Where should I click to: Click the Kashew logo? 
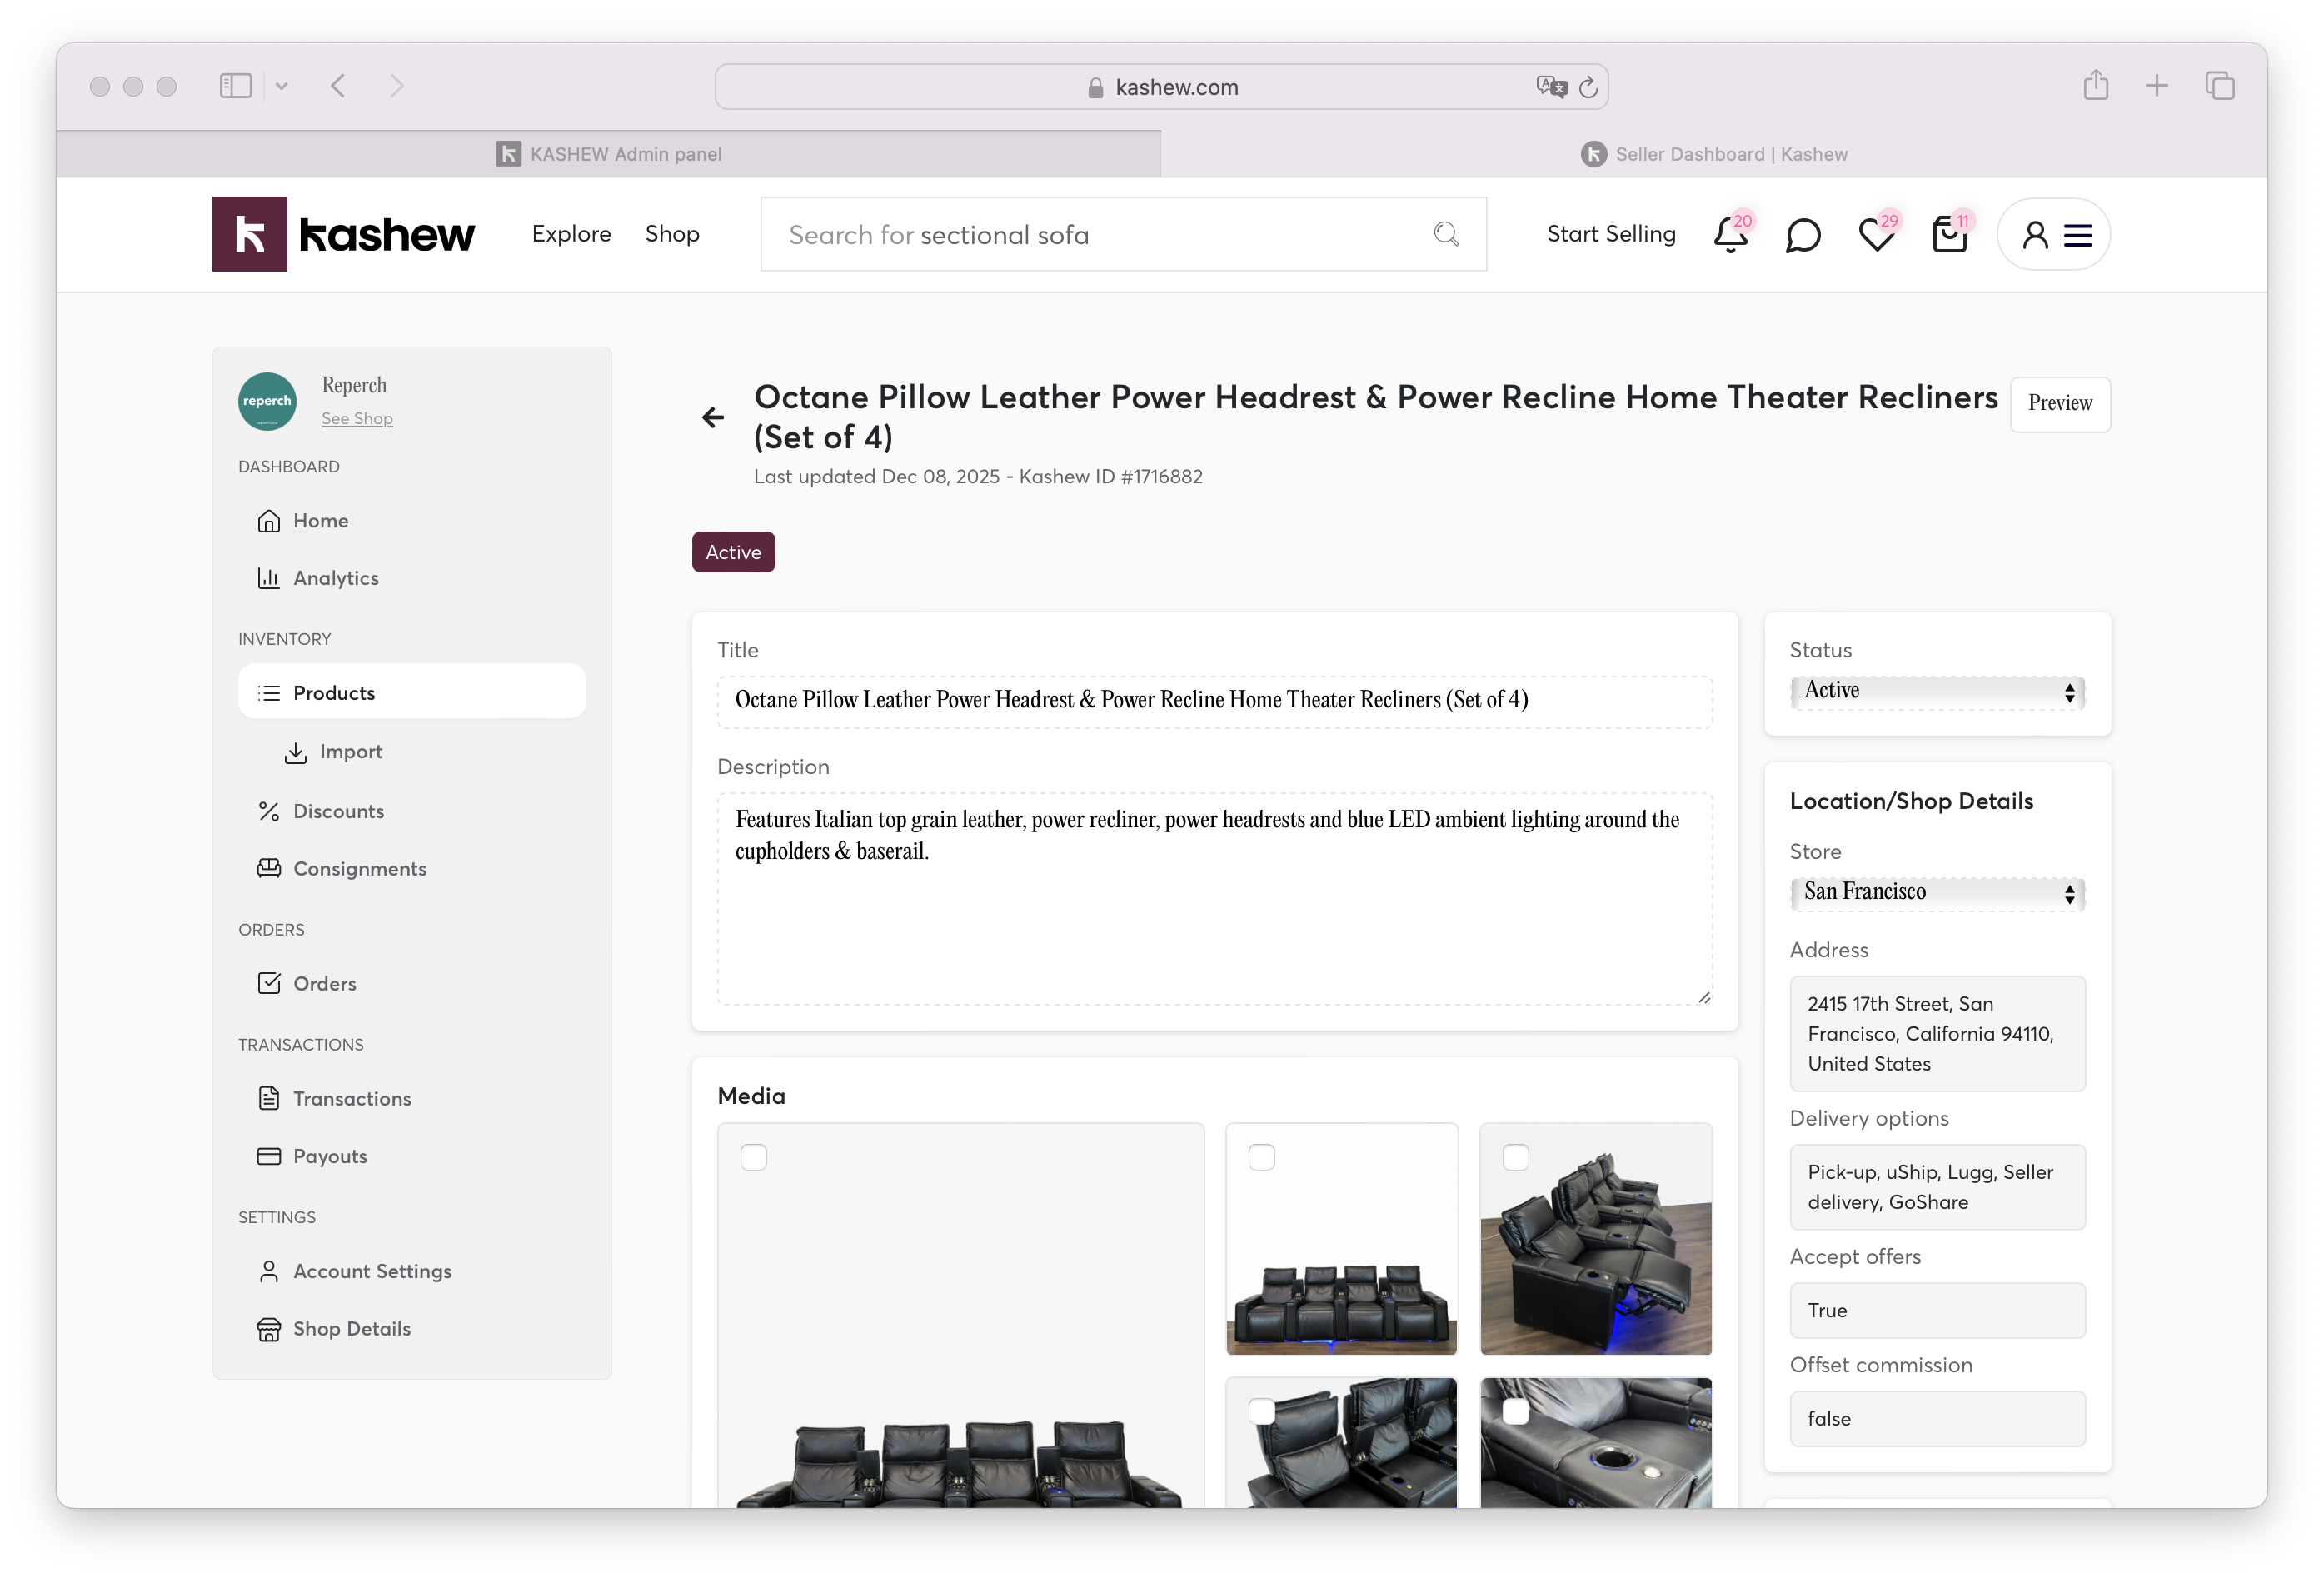click(343, 234)
